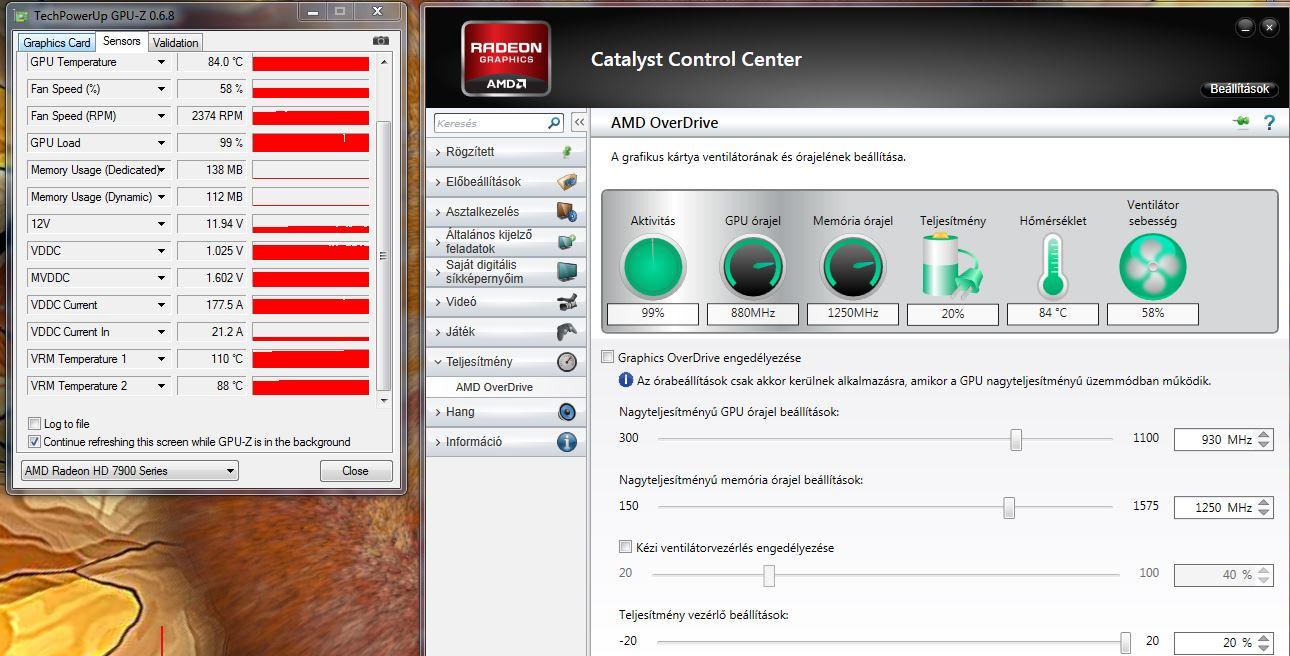Click the Radeon Graphics AMD logo

coord(506,58)
